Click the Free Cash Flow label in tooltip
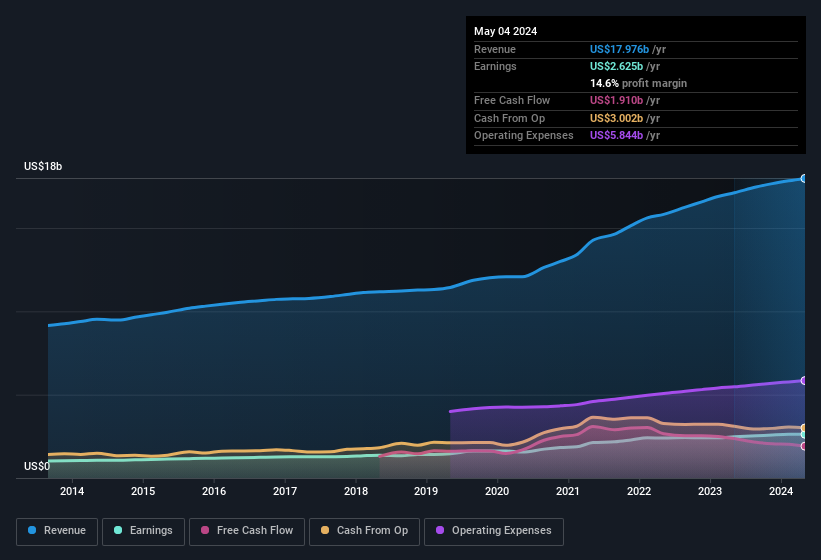 click(512, 100)
